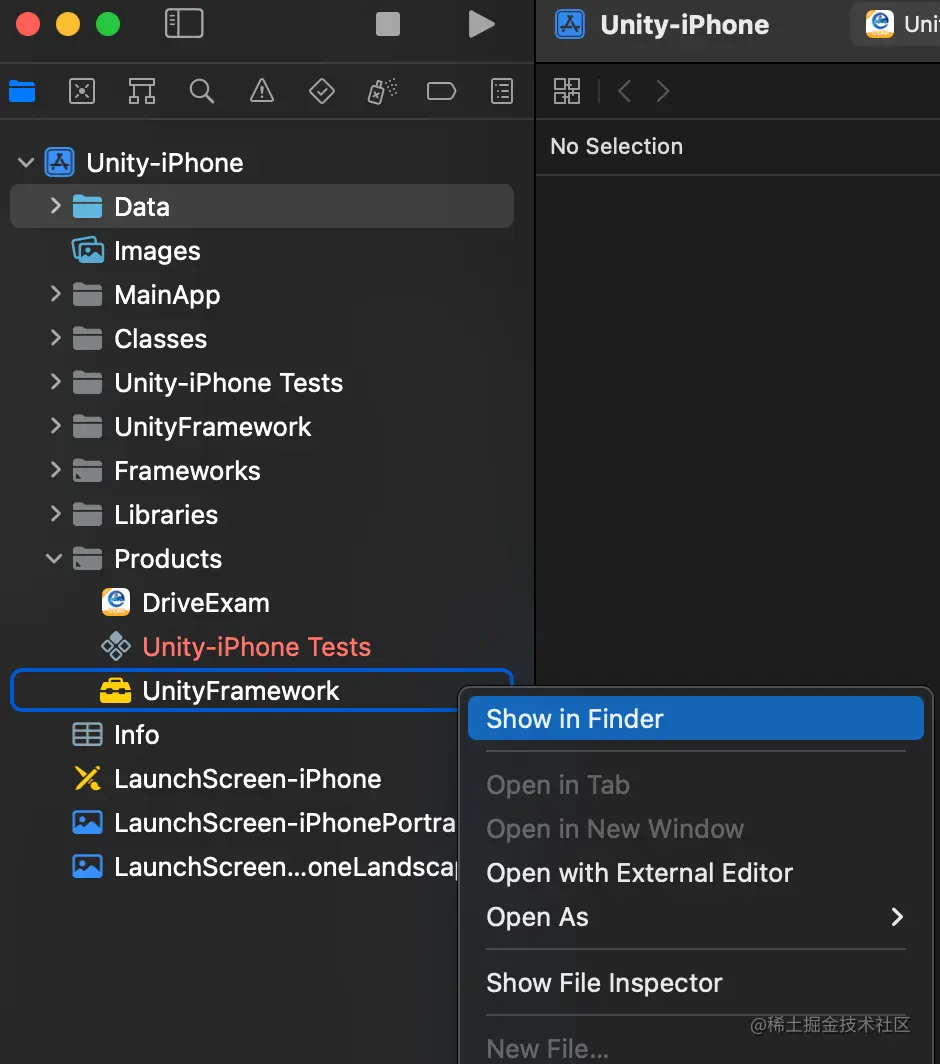
Task: Expand the Data folder
Action: (56, 206)
